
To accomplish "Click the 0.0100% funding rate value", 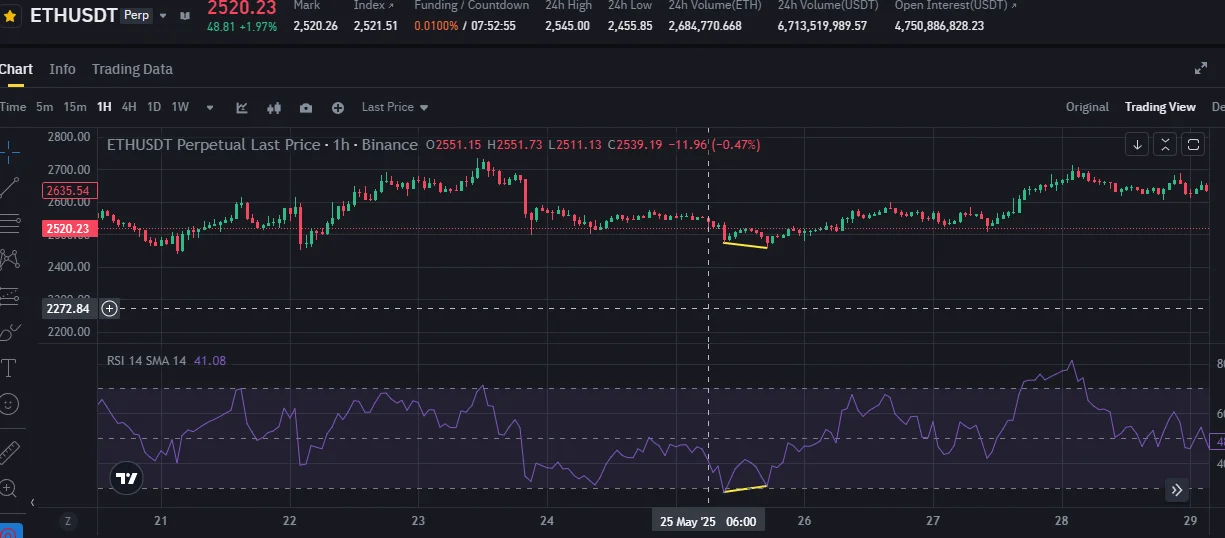I will 435,26.
